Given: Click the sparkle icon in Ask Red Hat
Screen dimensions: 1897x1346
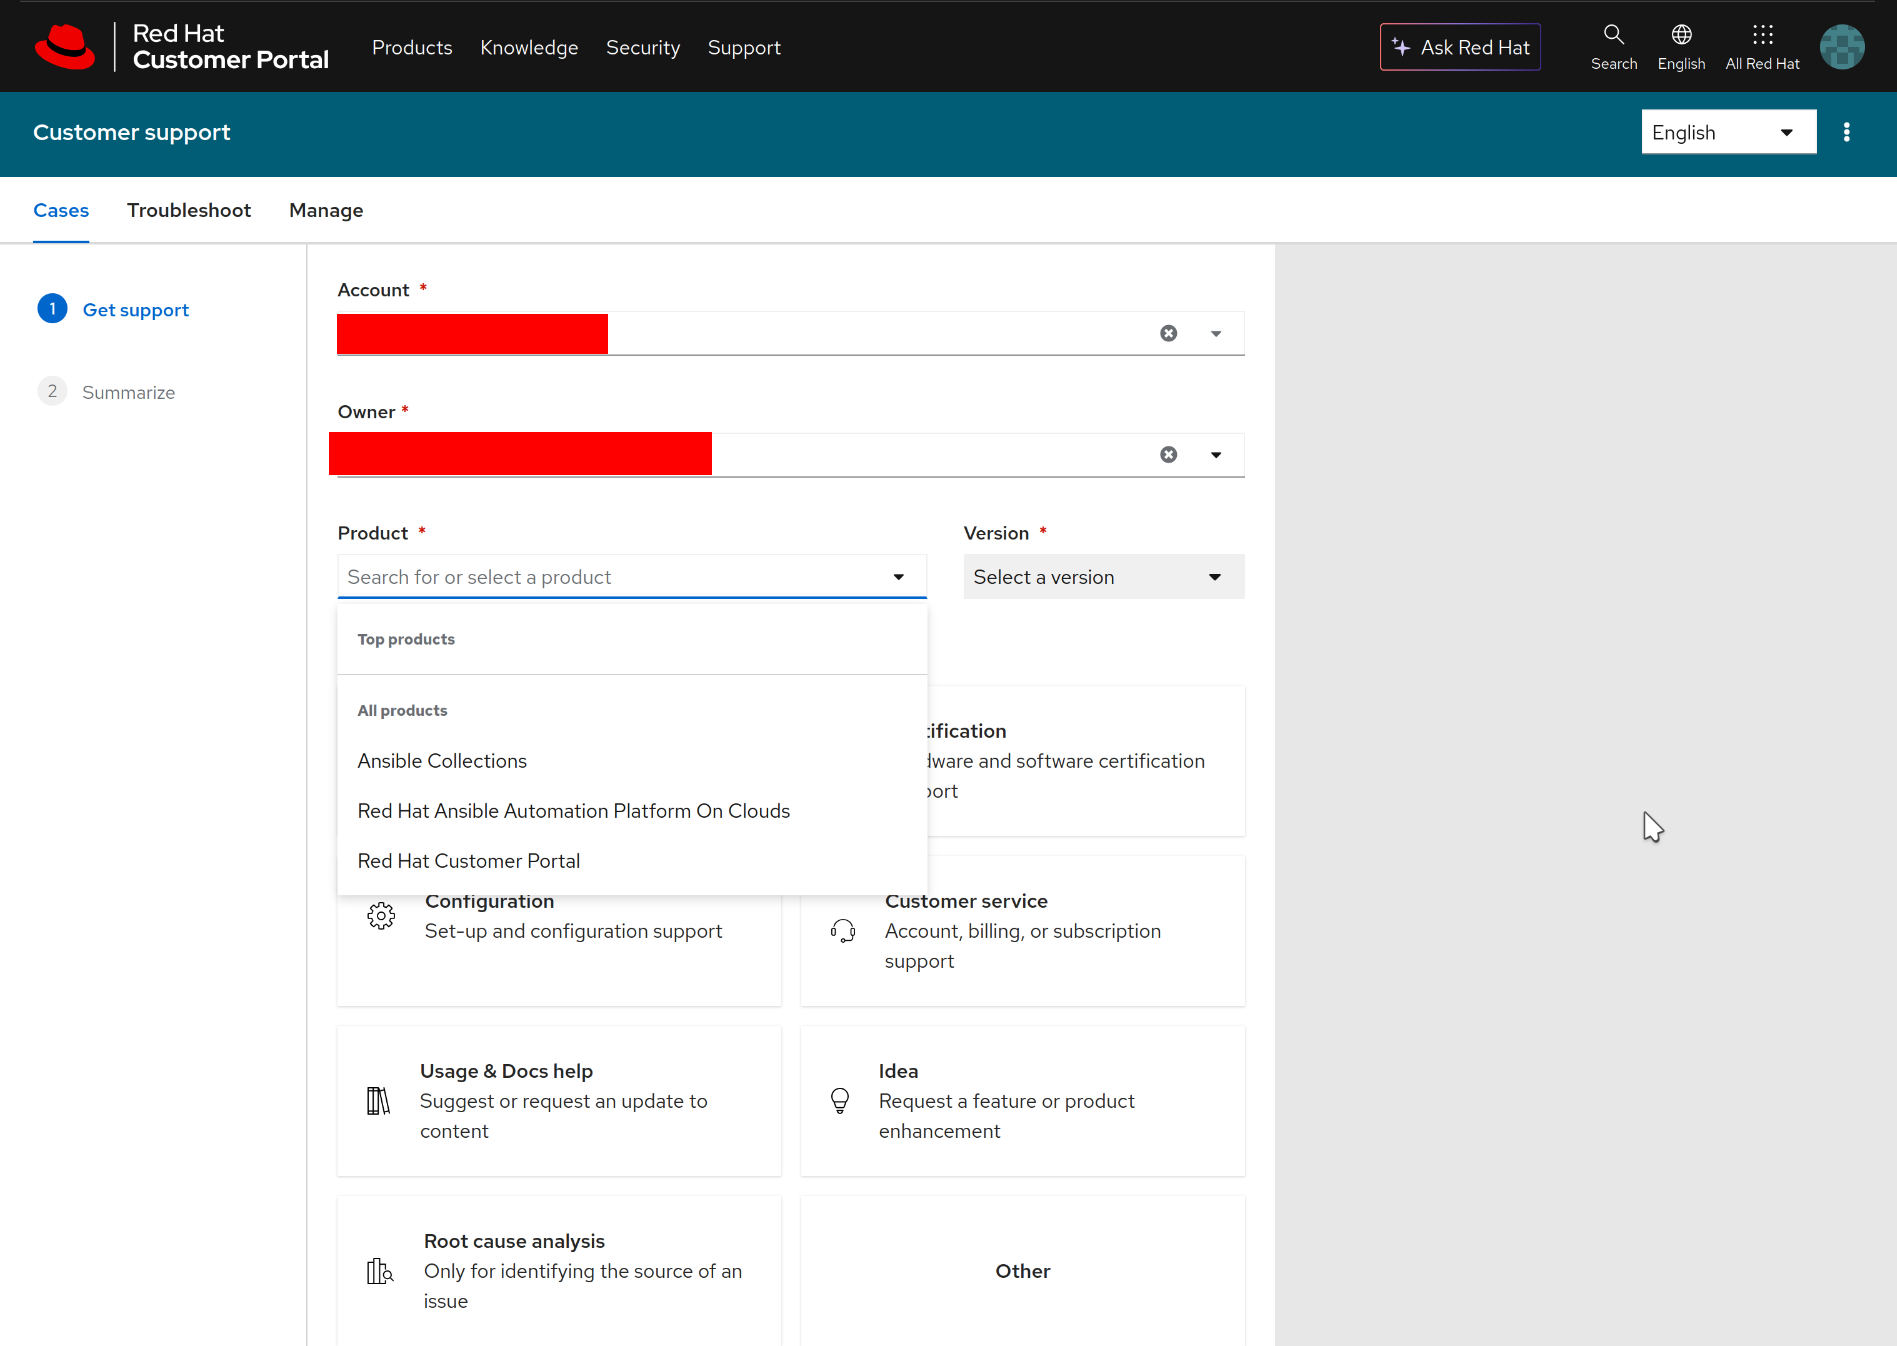Looking at the screenshot, I should (1401, 47).
